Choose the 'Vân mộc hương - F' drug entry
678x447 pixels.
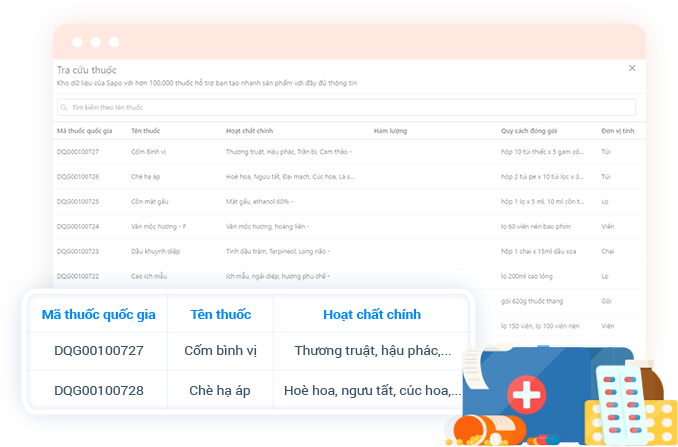158,226
